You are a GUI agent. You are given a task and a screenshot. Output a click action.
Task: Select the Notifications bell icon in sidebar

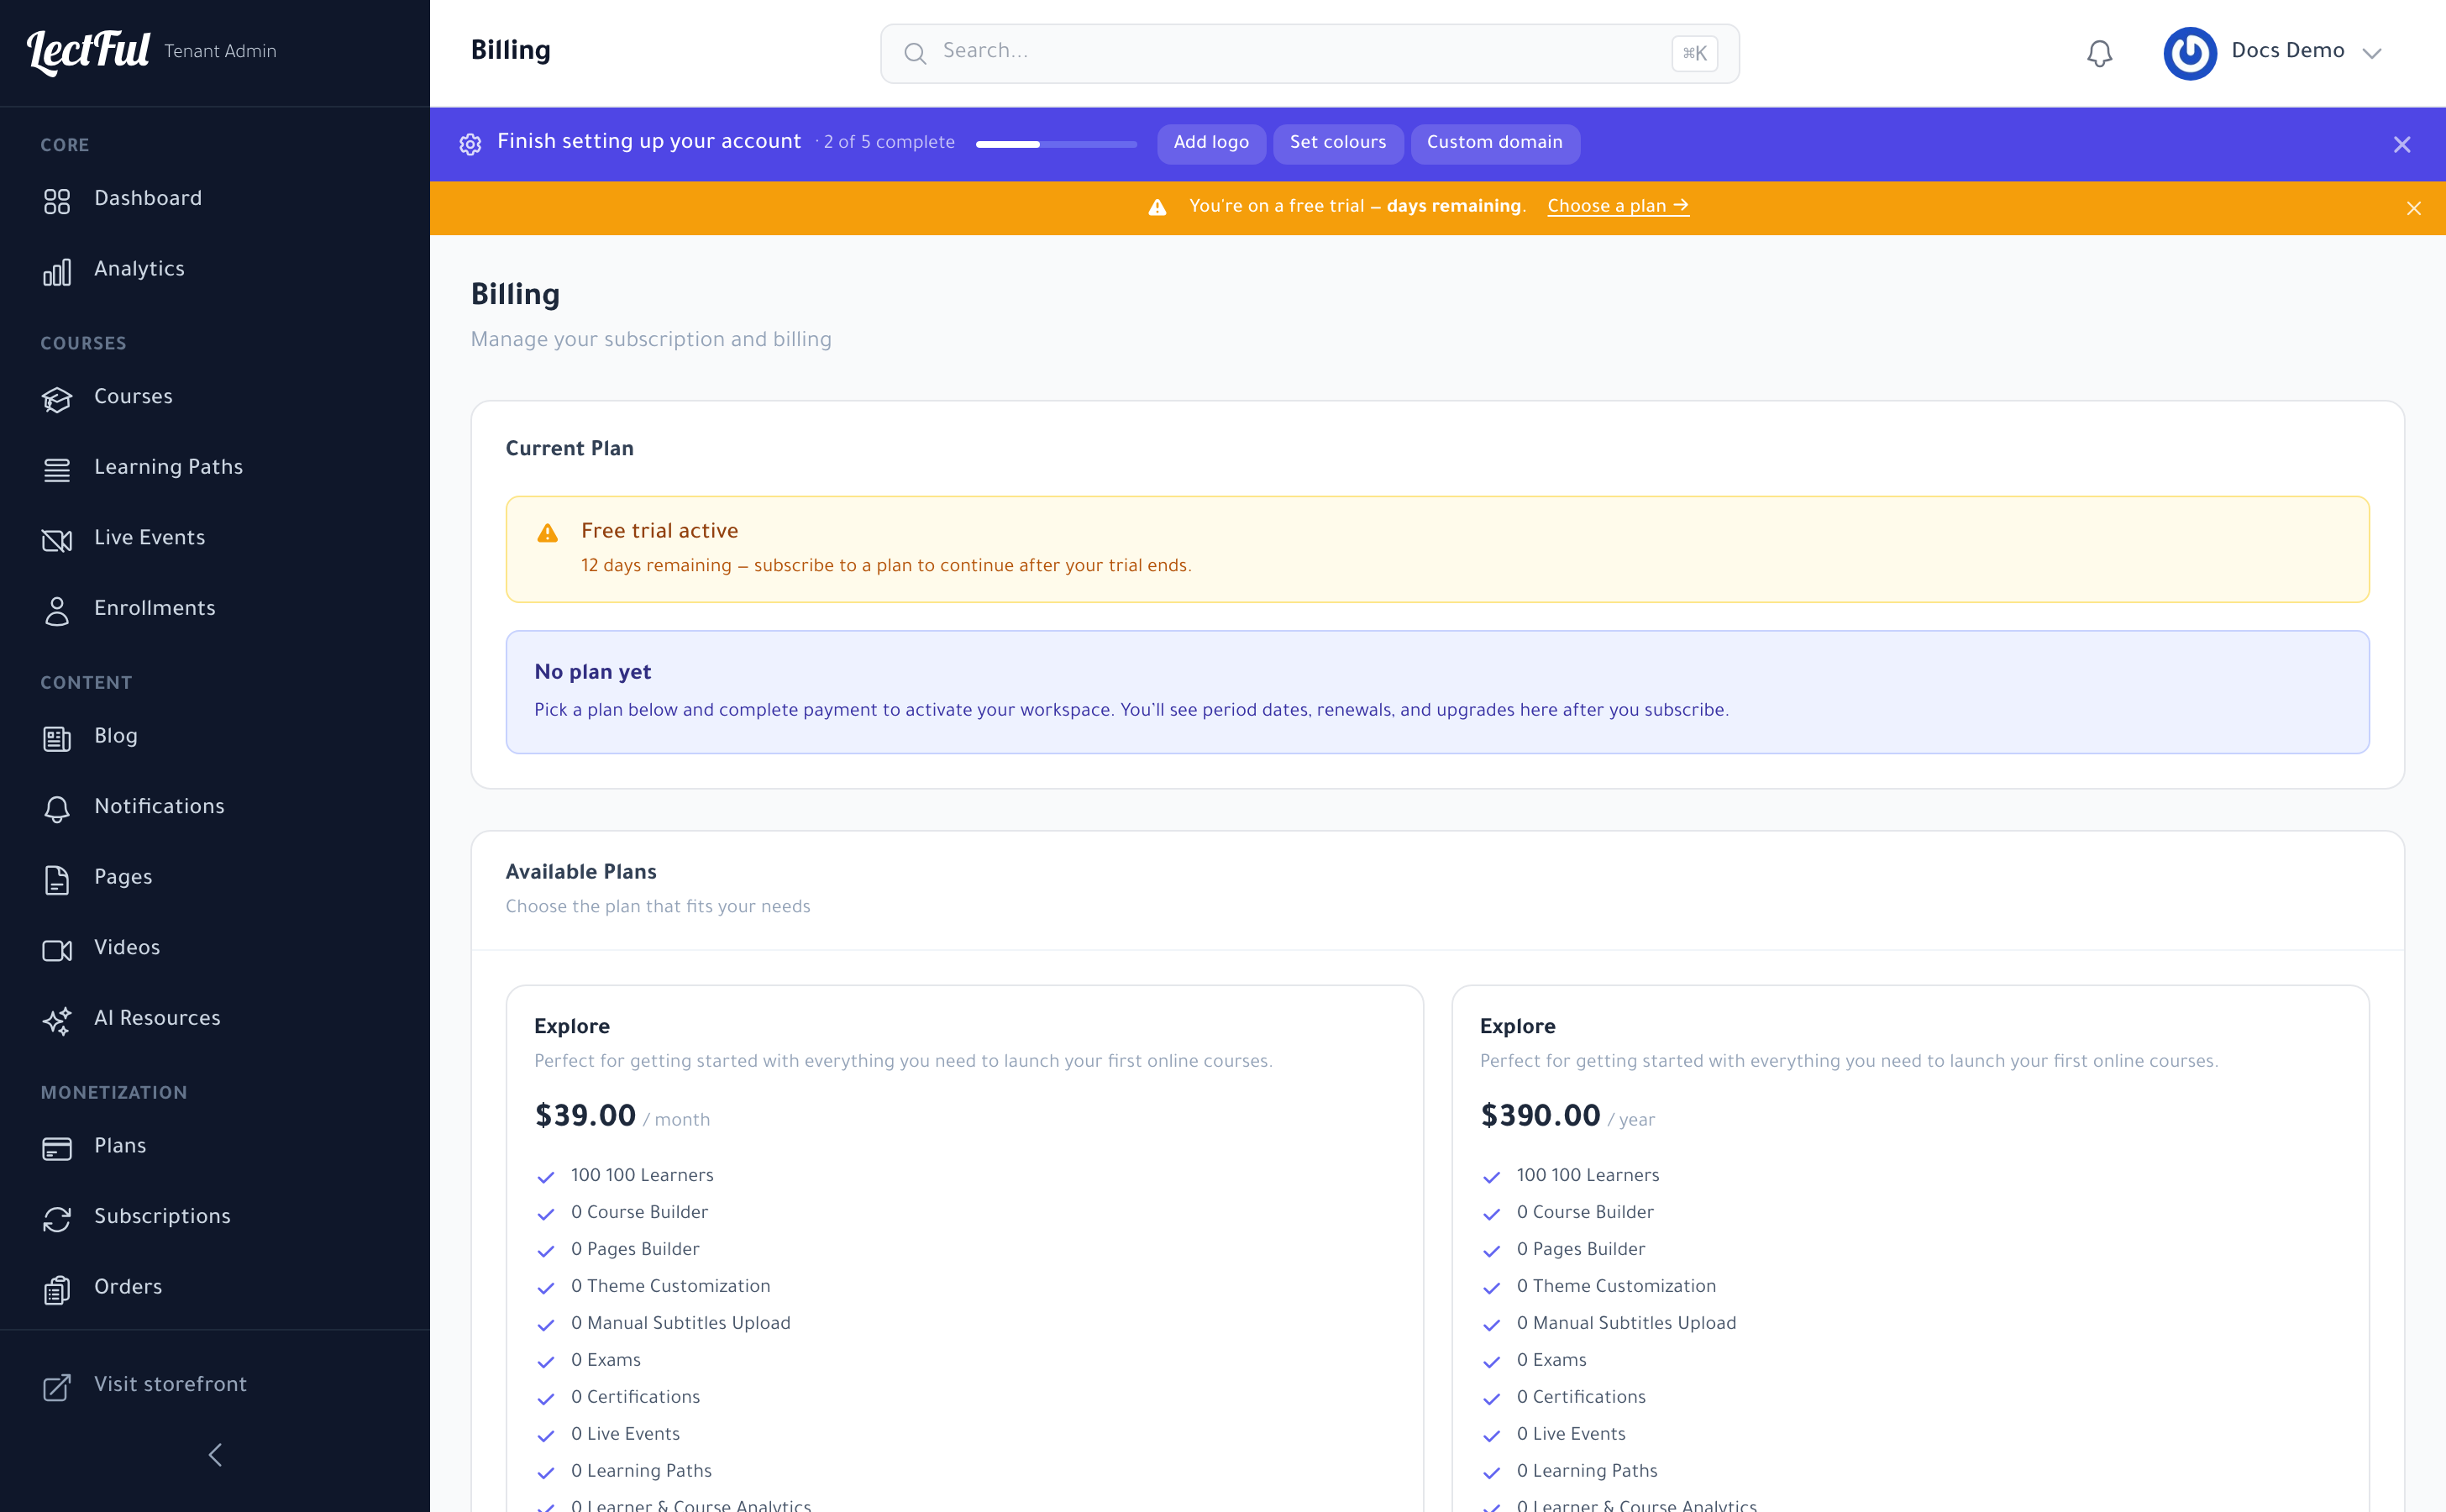[x=57, y=808]
